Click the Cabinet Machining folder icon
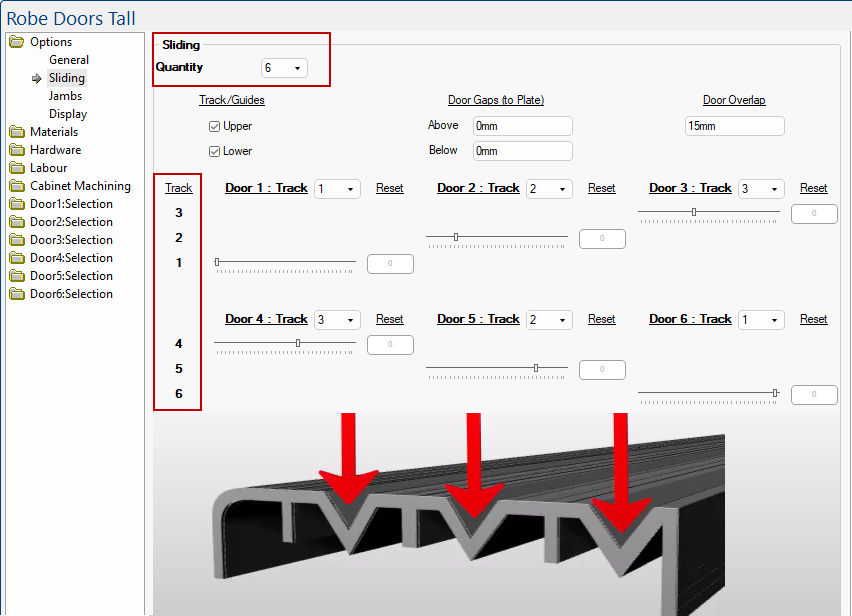 point(17,186)
